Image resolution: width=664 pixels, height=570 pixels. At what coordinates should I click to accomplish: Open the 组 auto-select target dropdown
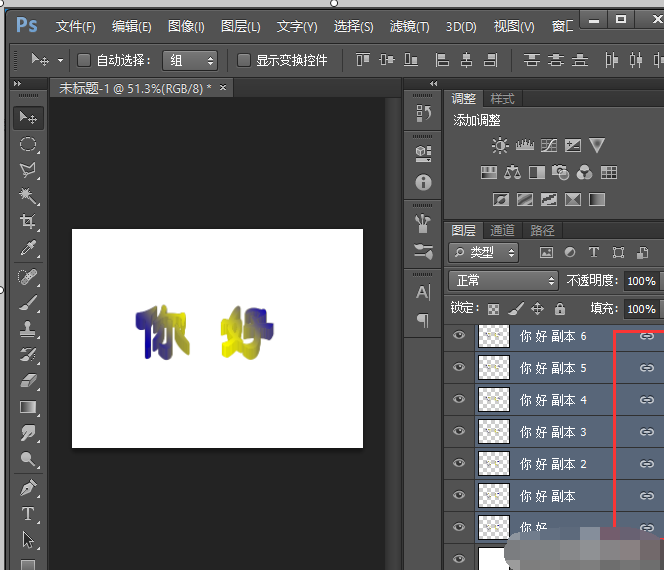(190, 60)
